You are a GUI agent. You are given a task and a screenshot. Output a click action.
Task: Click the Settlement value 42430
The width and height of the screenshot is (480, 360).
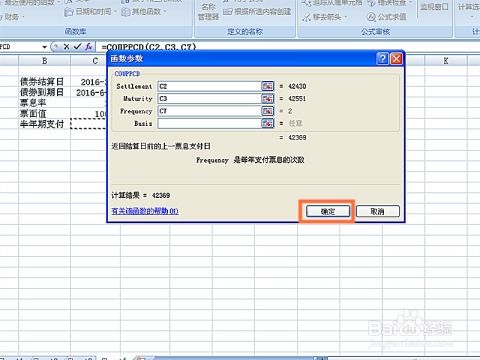[x=297, y=86]
